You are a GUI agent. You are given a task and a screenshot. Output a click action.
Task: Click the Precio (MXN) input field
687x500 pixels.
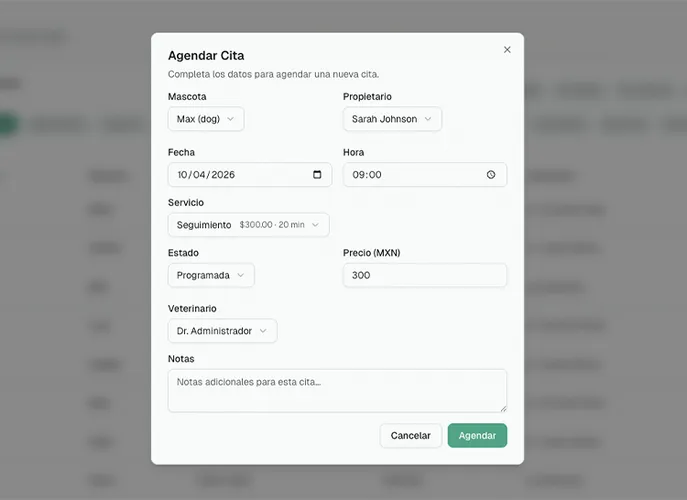pyautogui.click(x=424, y=275)
